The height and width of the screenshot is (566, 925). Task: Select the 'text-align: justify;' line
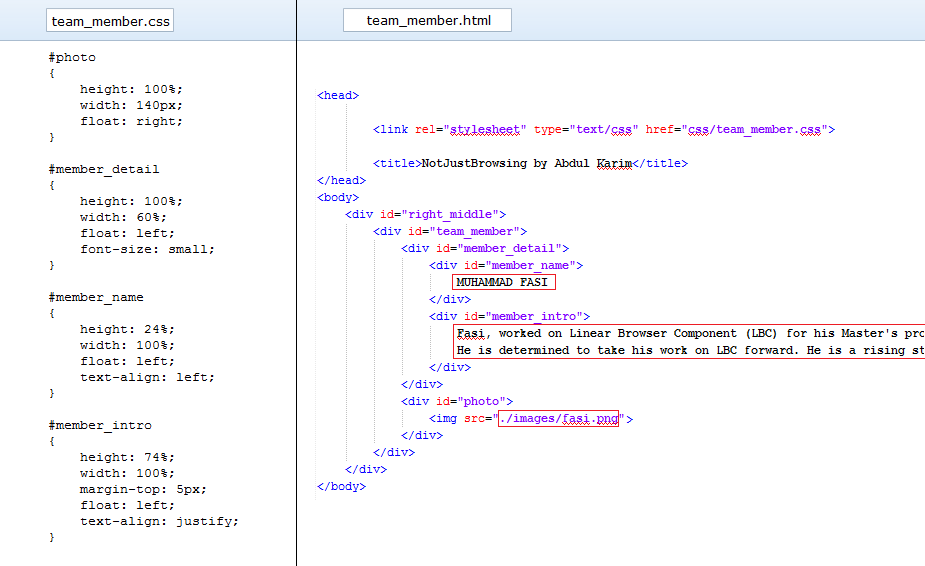tap(159, 521)
